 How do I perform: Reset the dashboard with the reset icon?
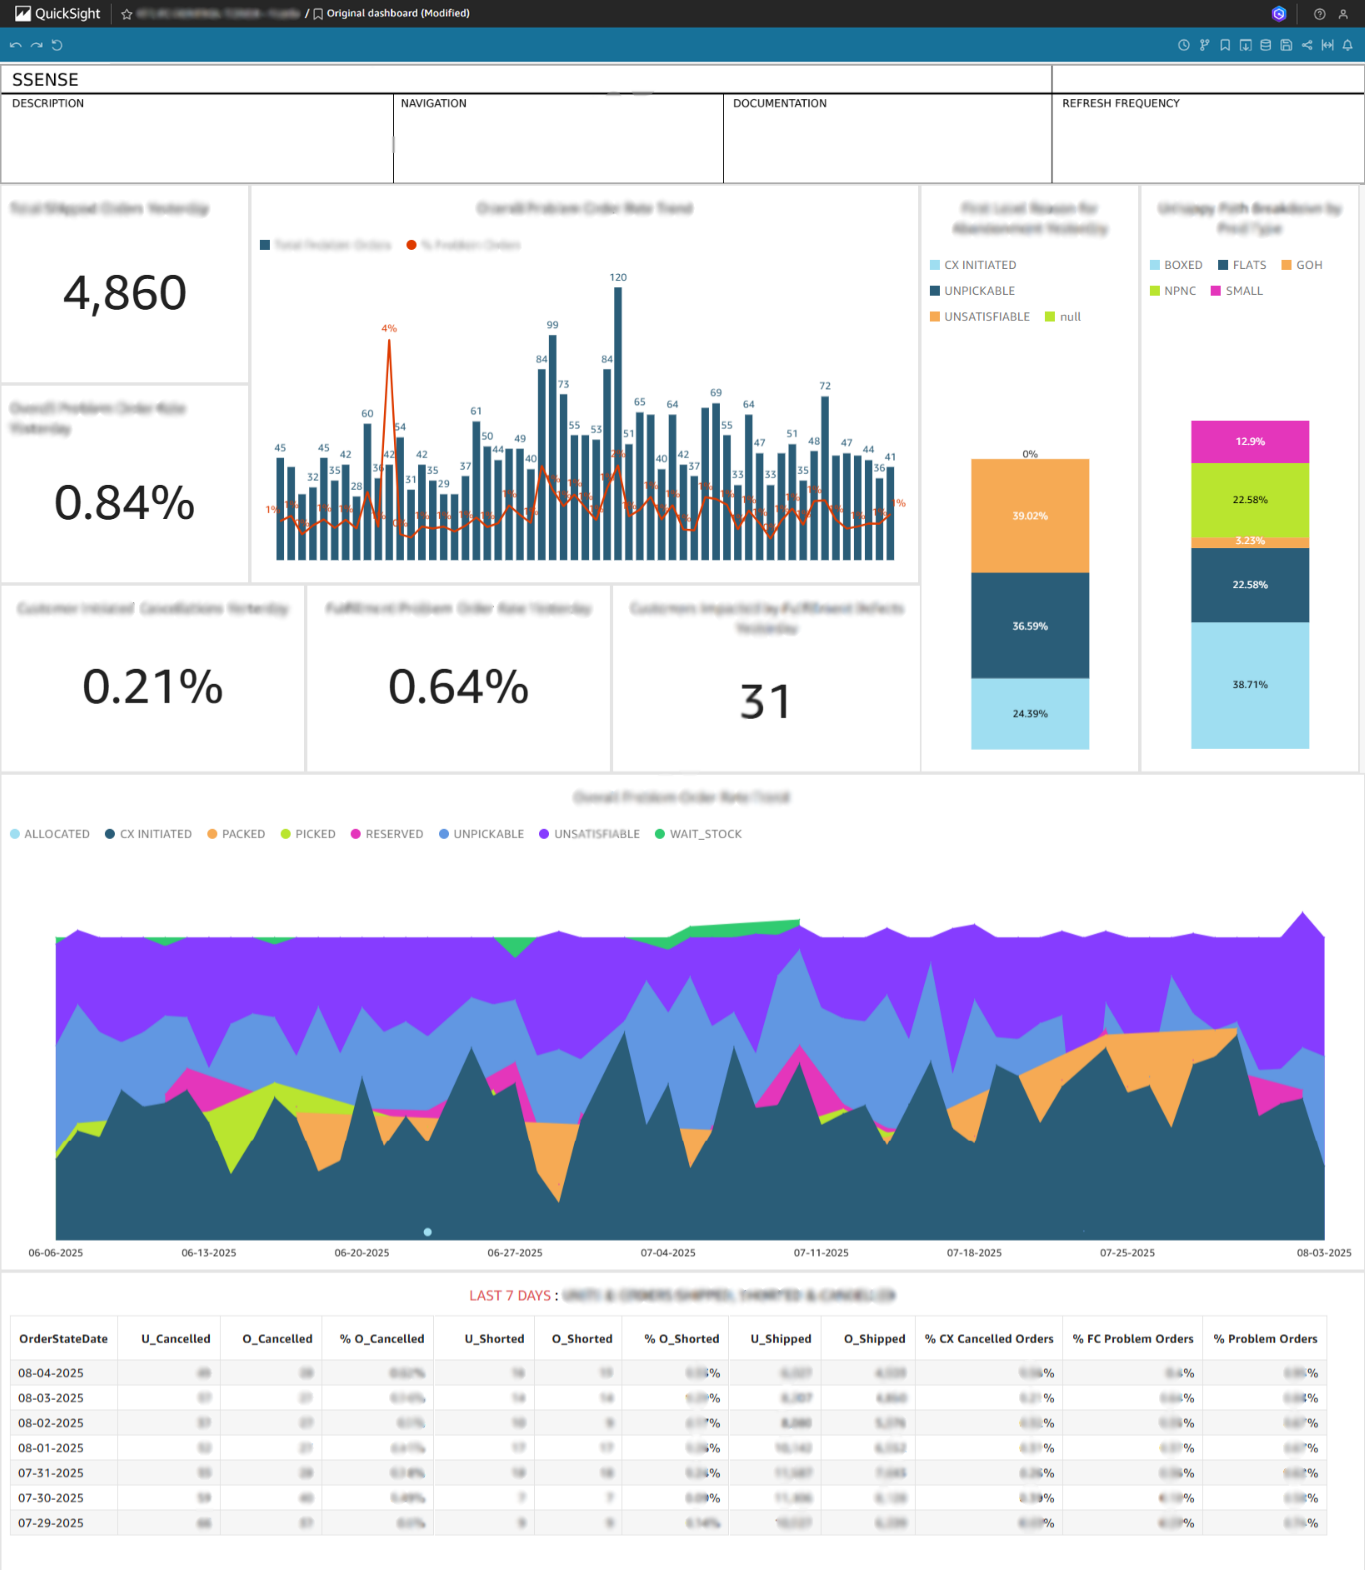click(x=57, y=45)
